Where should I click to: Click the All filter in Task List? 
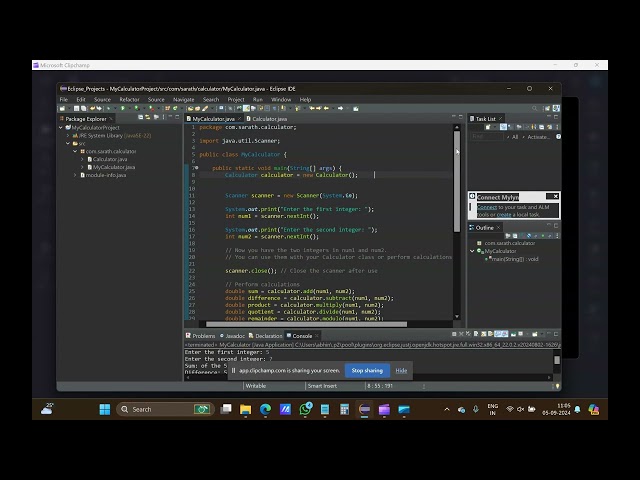coord(515,137)
